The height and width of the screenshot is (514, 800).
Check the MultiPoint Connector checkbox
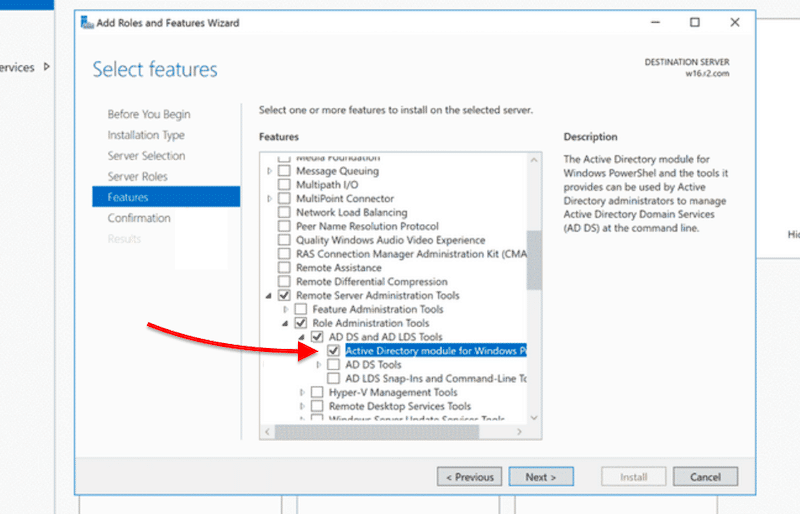284,198
